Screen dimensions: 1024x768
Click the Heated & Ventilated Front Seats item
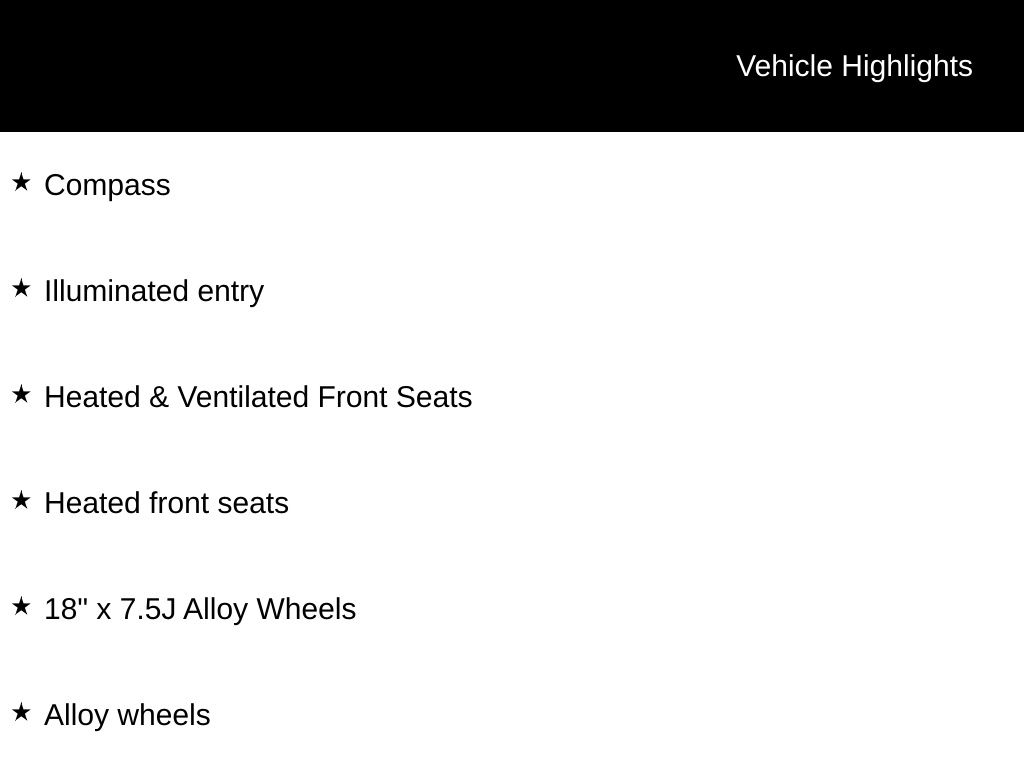[x=258, y=397]
